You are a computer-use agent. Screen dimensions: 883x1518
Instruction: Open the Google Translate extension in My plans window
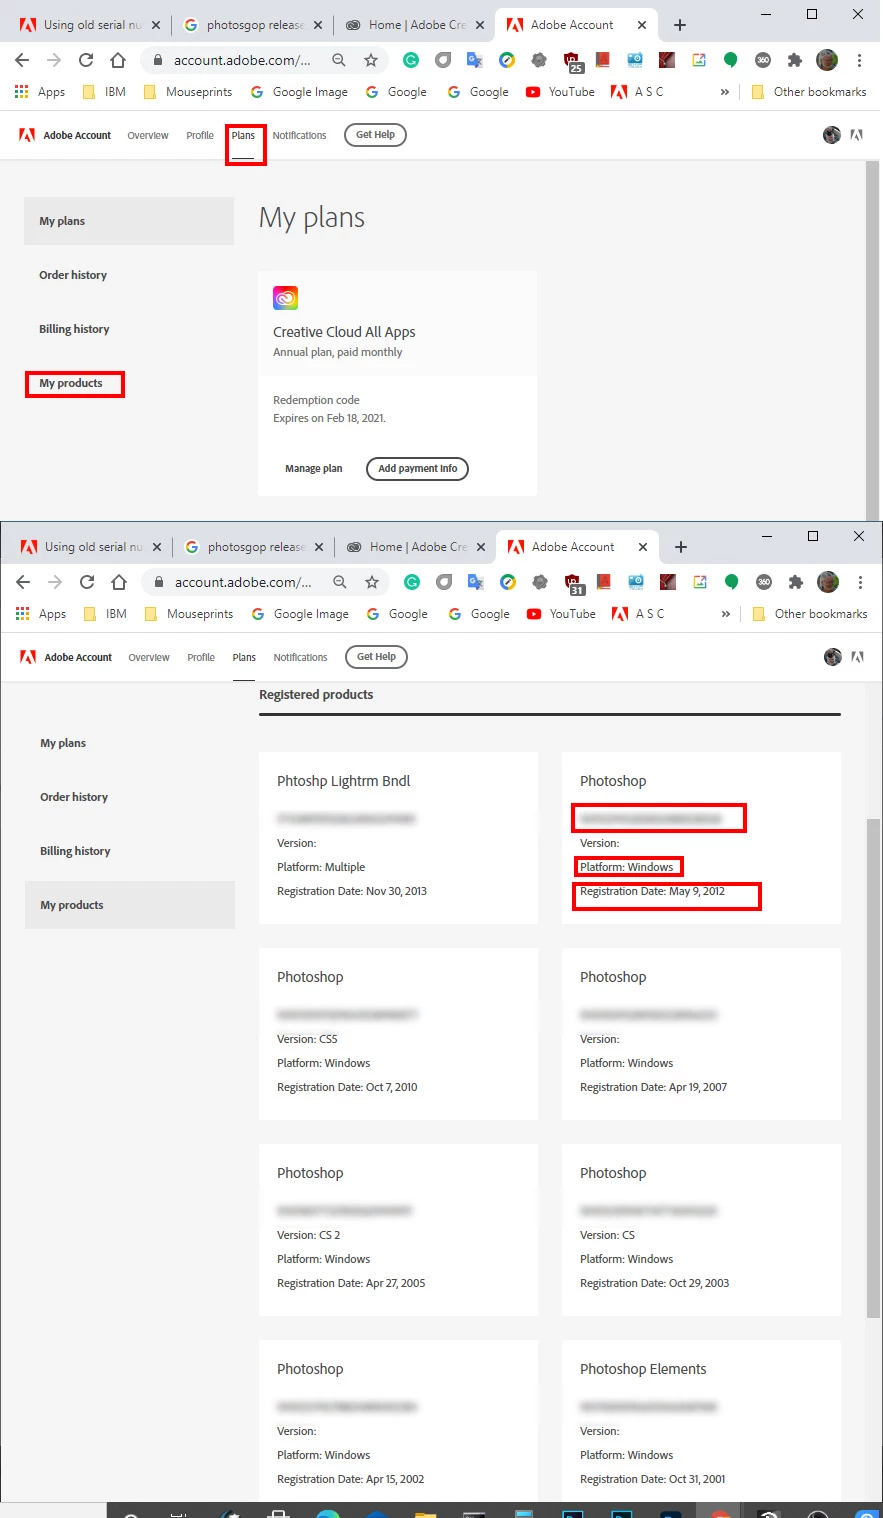tap(475, 60)
